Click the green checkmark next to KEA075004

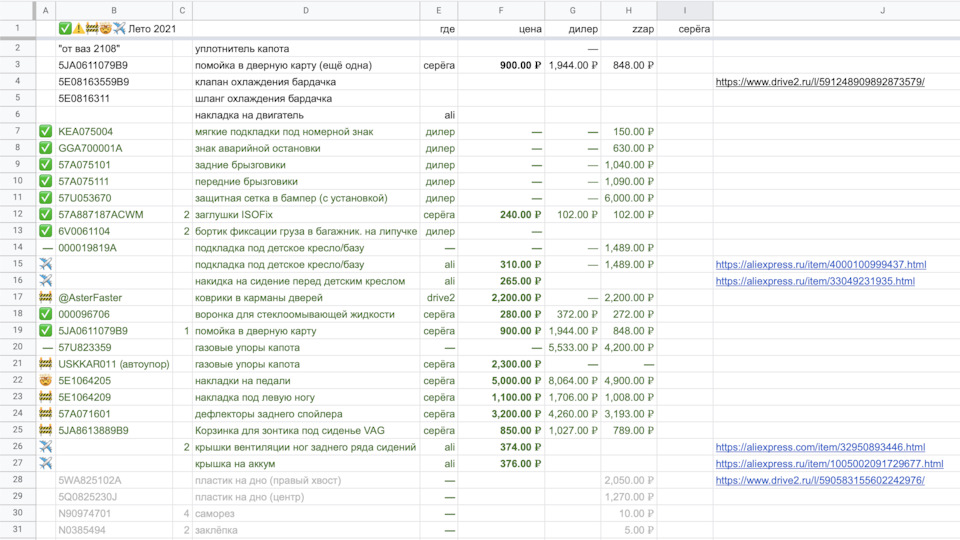tap(46, 132)
